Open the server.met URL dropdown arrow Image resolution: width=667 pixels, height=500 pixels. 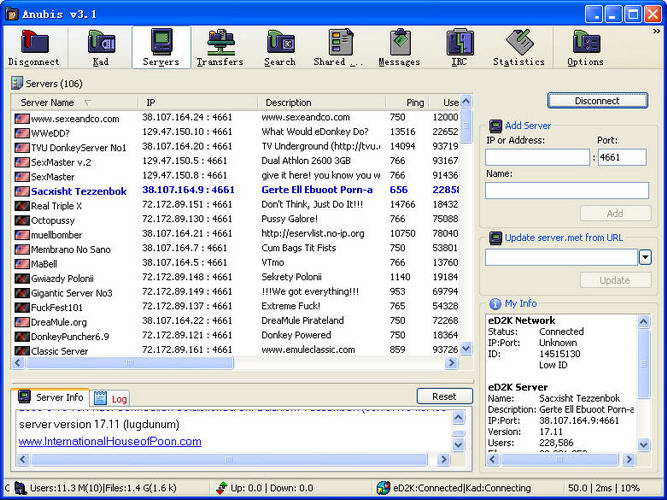645,257
